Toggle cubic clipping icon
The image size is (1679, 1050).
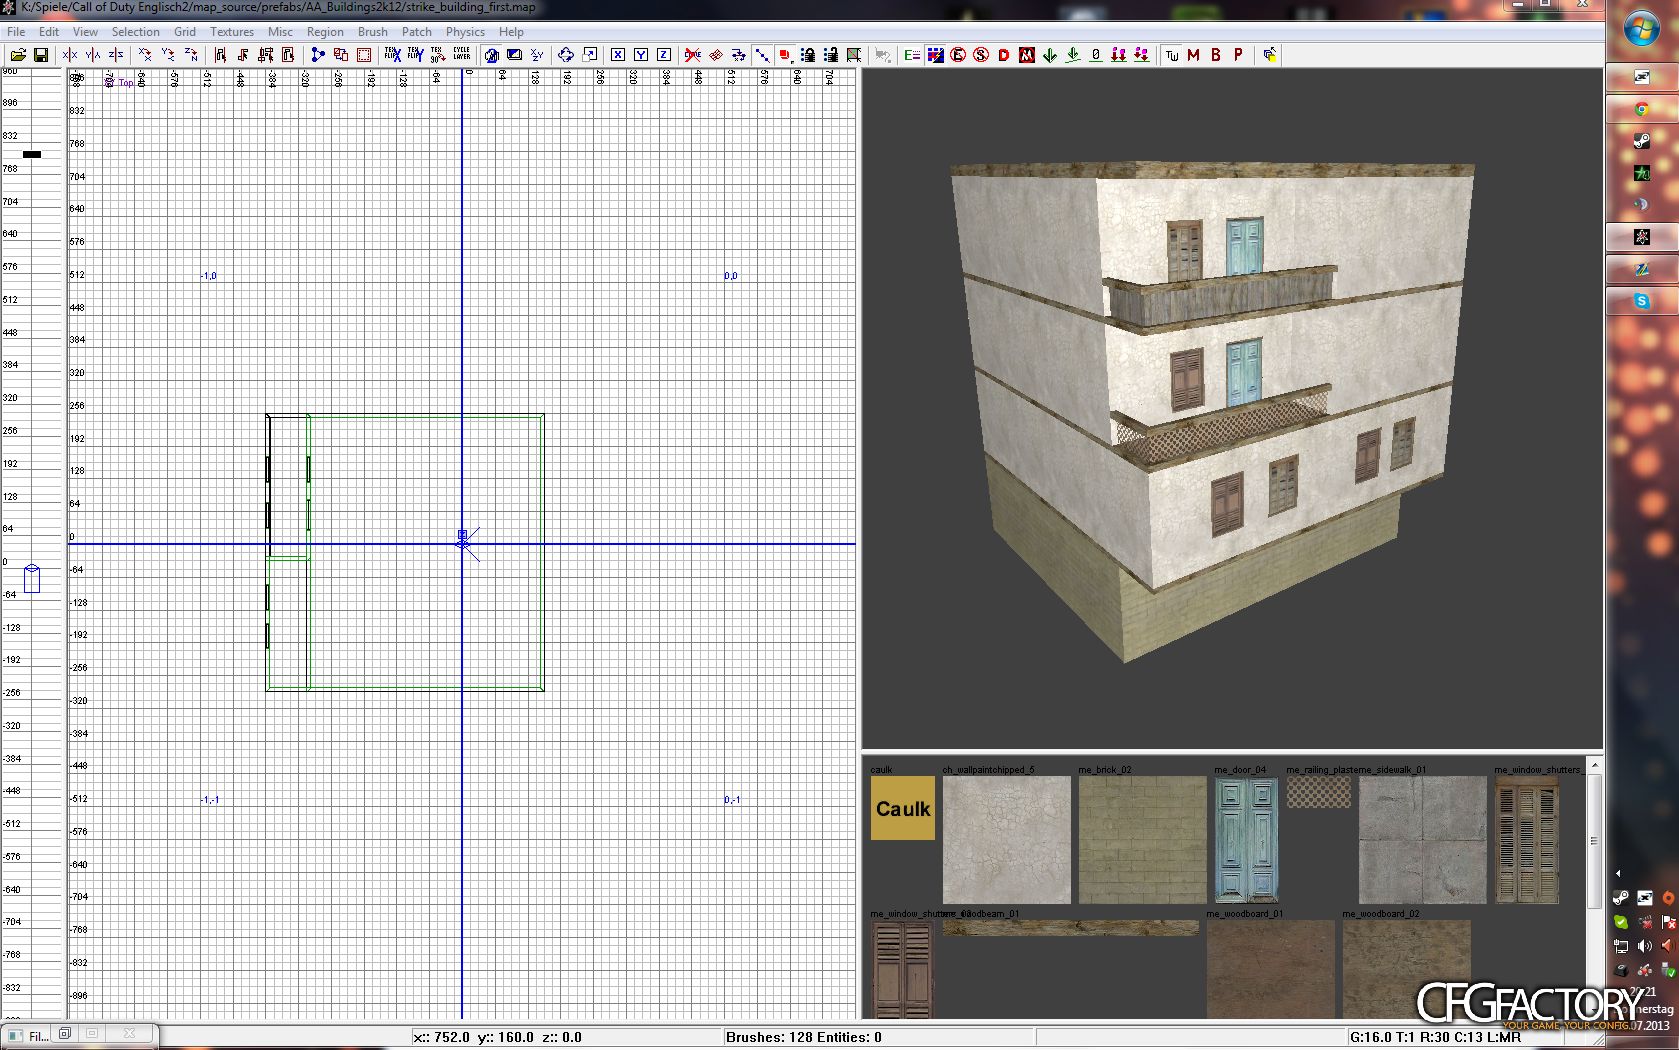coord(491,55)
